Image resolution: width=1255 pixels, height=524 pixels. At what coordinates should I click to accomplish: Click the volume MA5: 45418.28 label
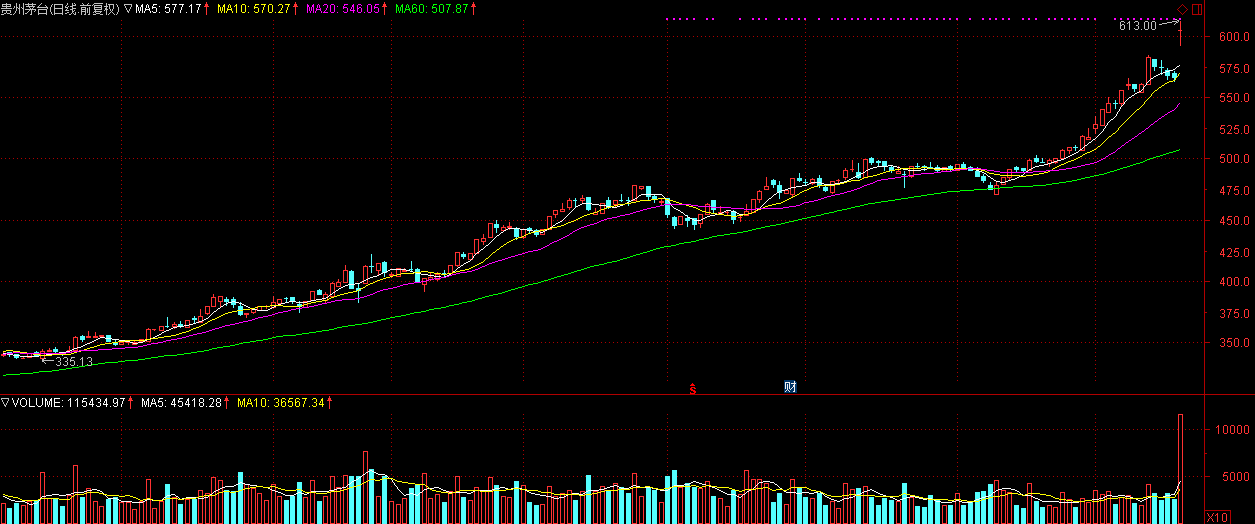(x=183, y=402)
